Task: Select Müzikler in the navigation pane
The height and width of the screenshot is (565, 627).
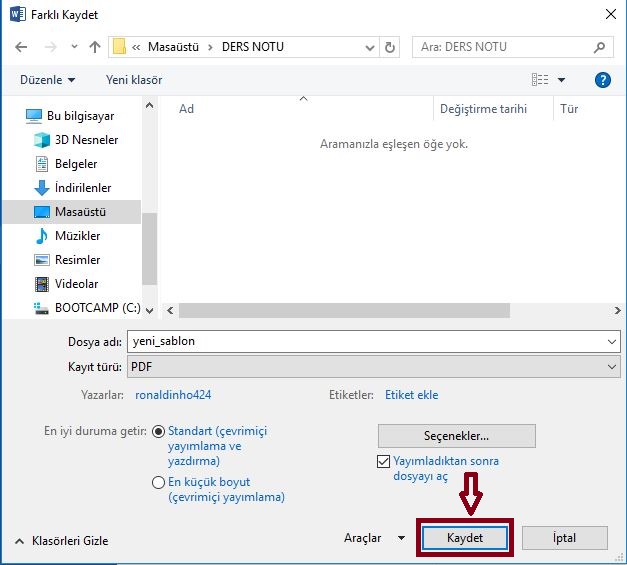Action: pyautogui.click(x=77, y=236)
